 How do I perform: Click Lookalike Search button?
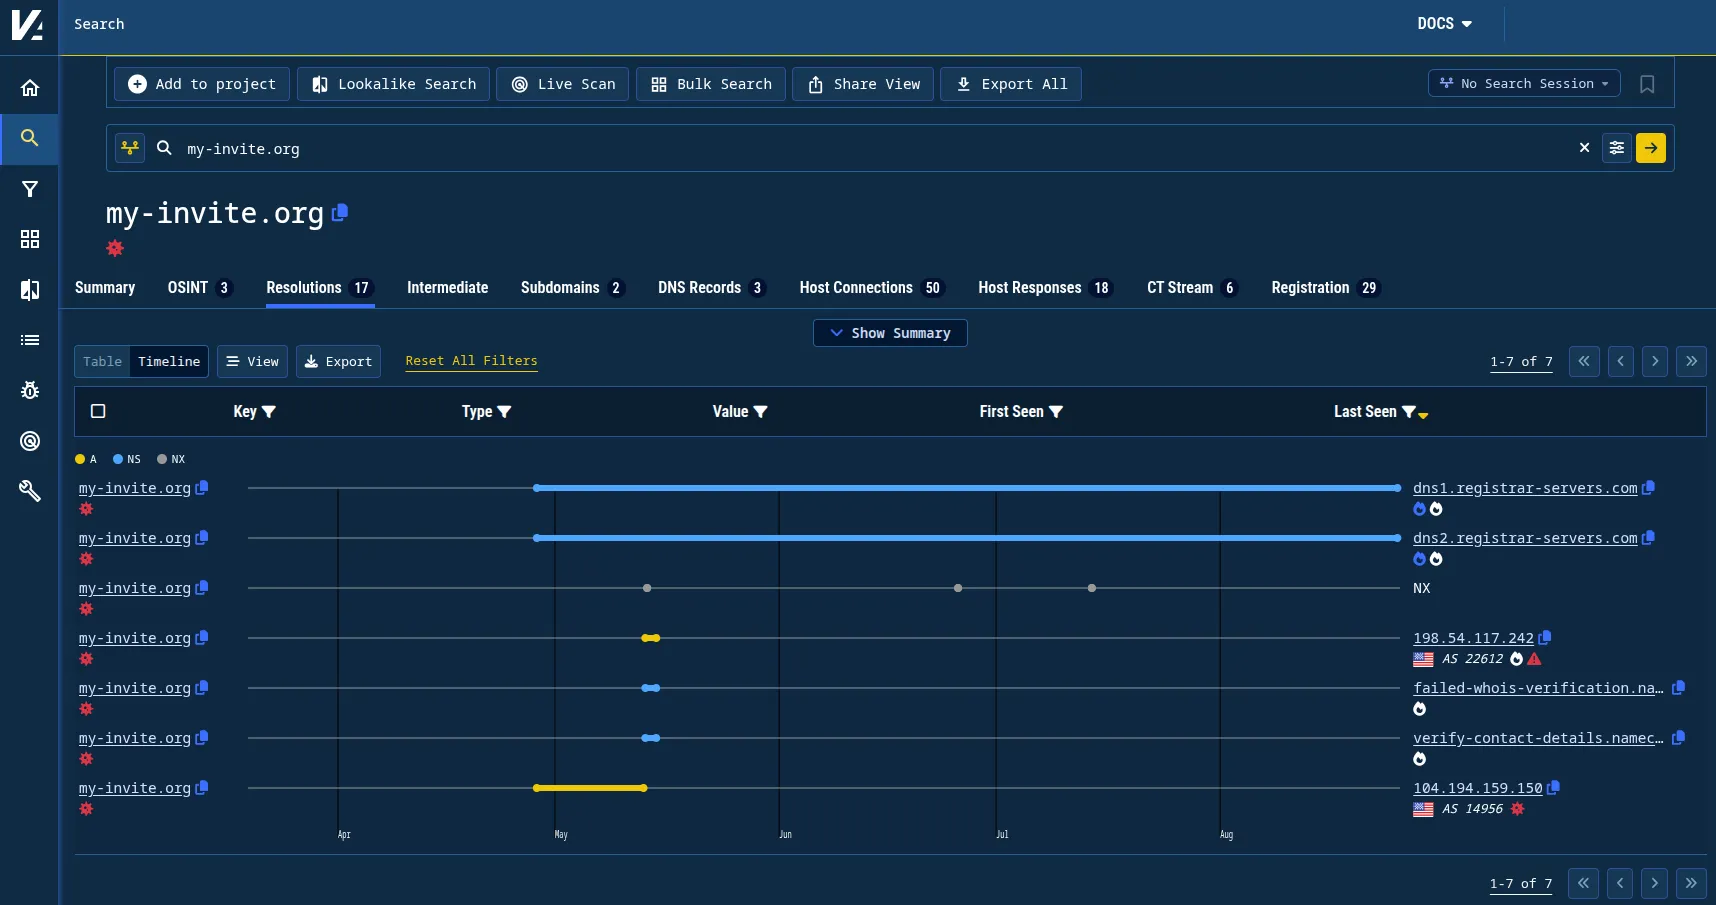pyautogui.click(x=393, y=84)
